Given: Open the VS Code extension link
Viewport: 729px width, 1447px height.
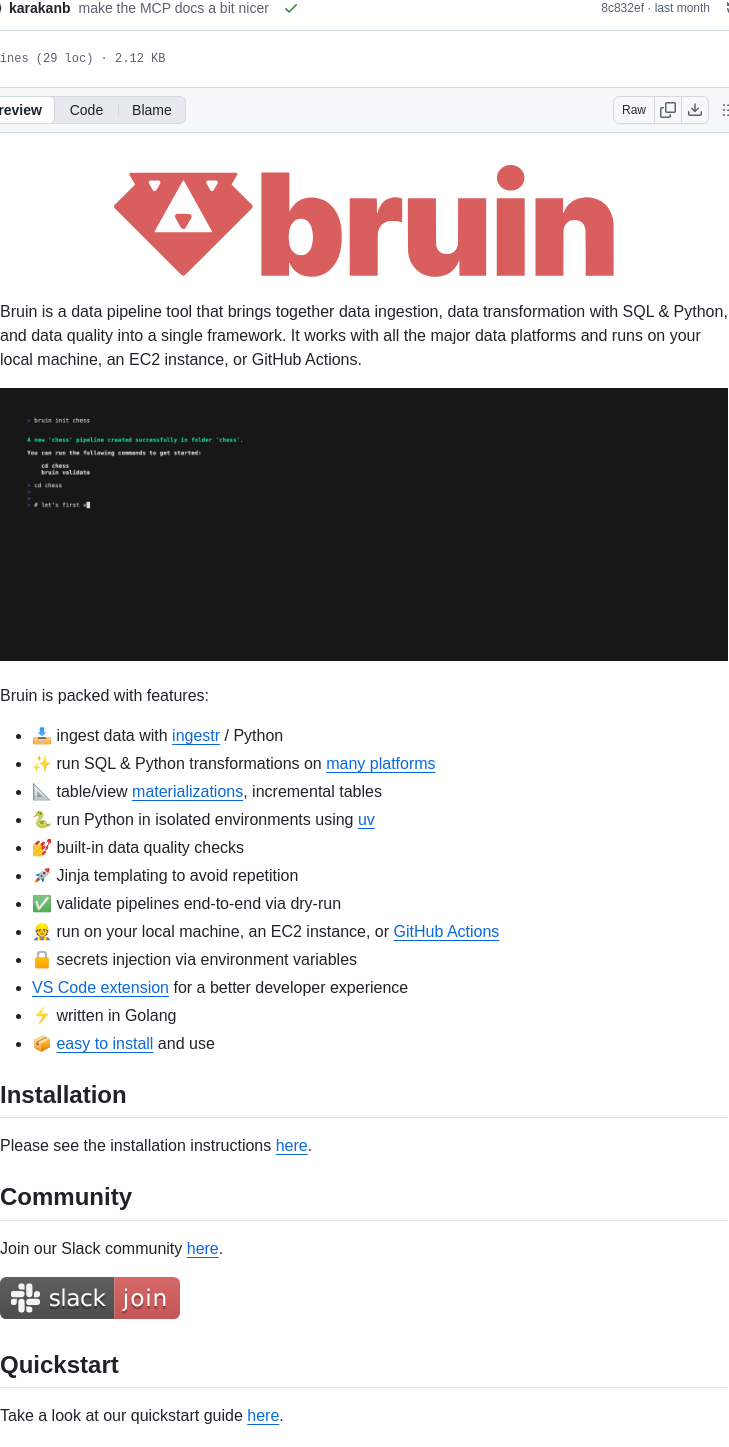Looking at the screenshot, I should click(x=100, y=987).
